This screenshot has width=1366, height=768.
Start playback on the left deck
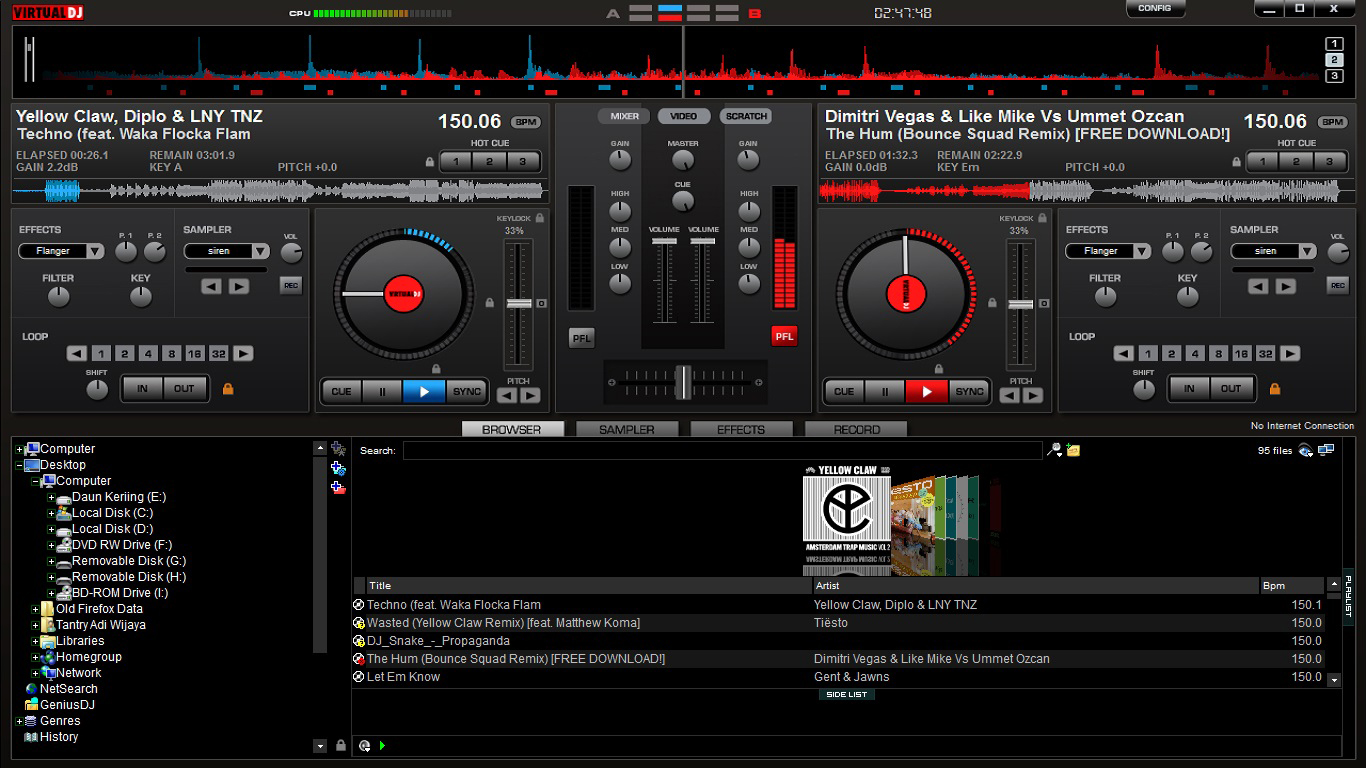click(x=424, y=392)
